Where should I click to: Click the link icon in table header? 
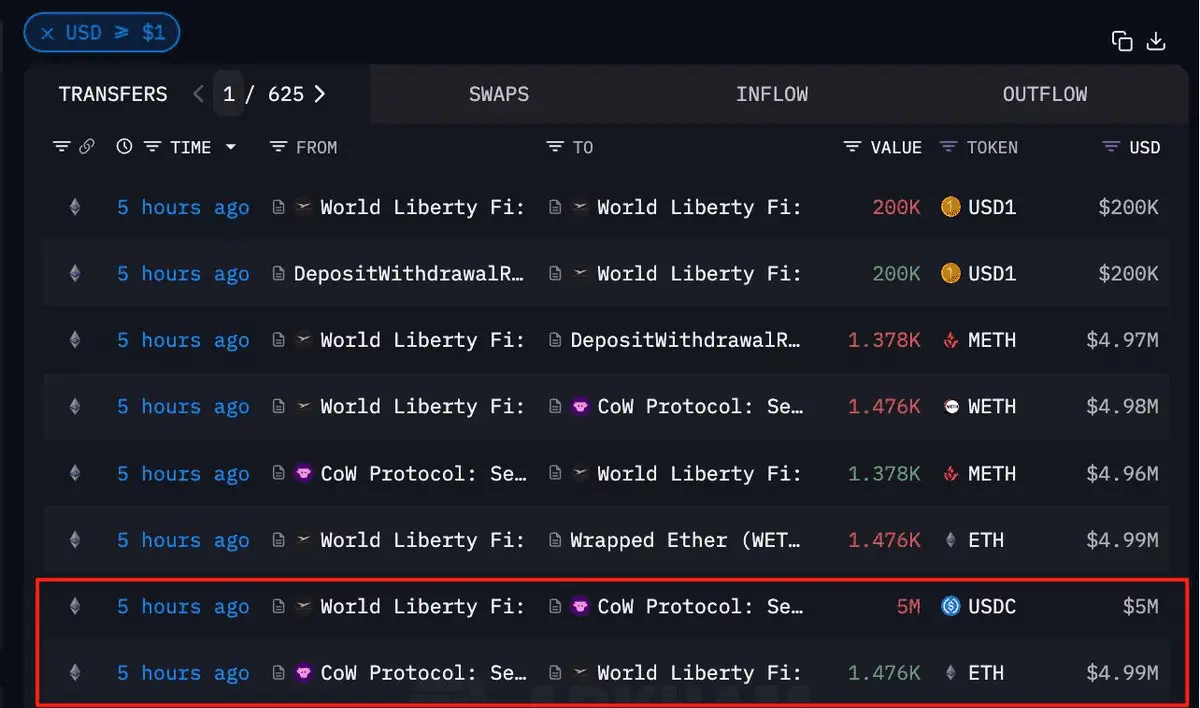pyautogui.click(x=87, y=147)
